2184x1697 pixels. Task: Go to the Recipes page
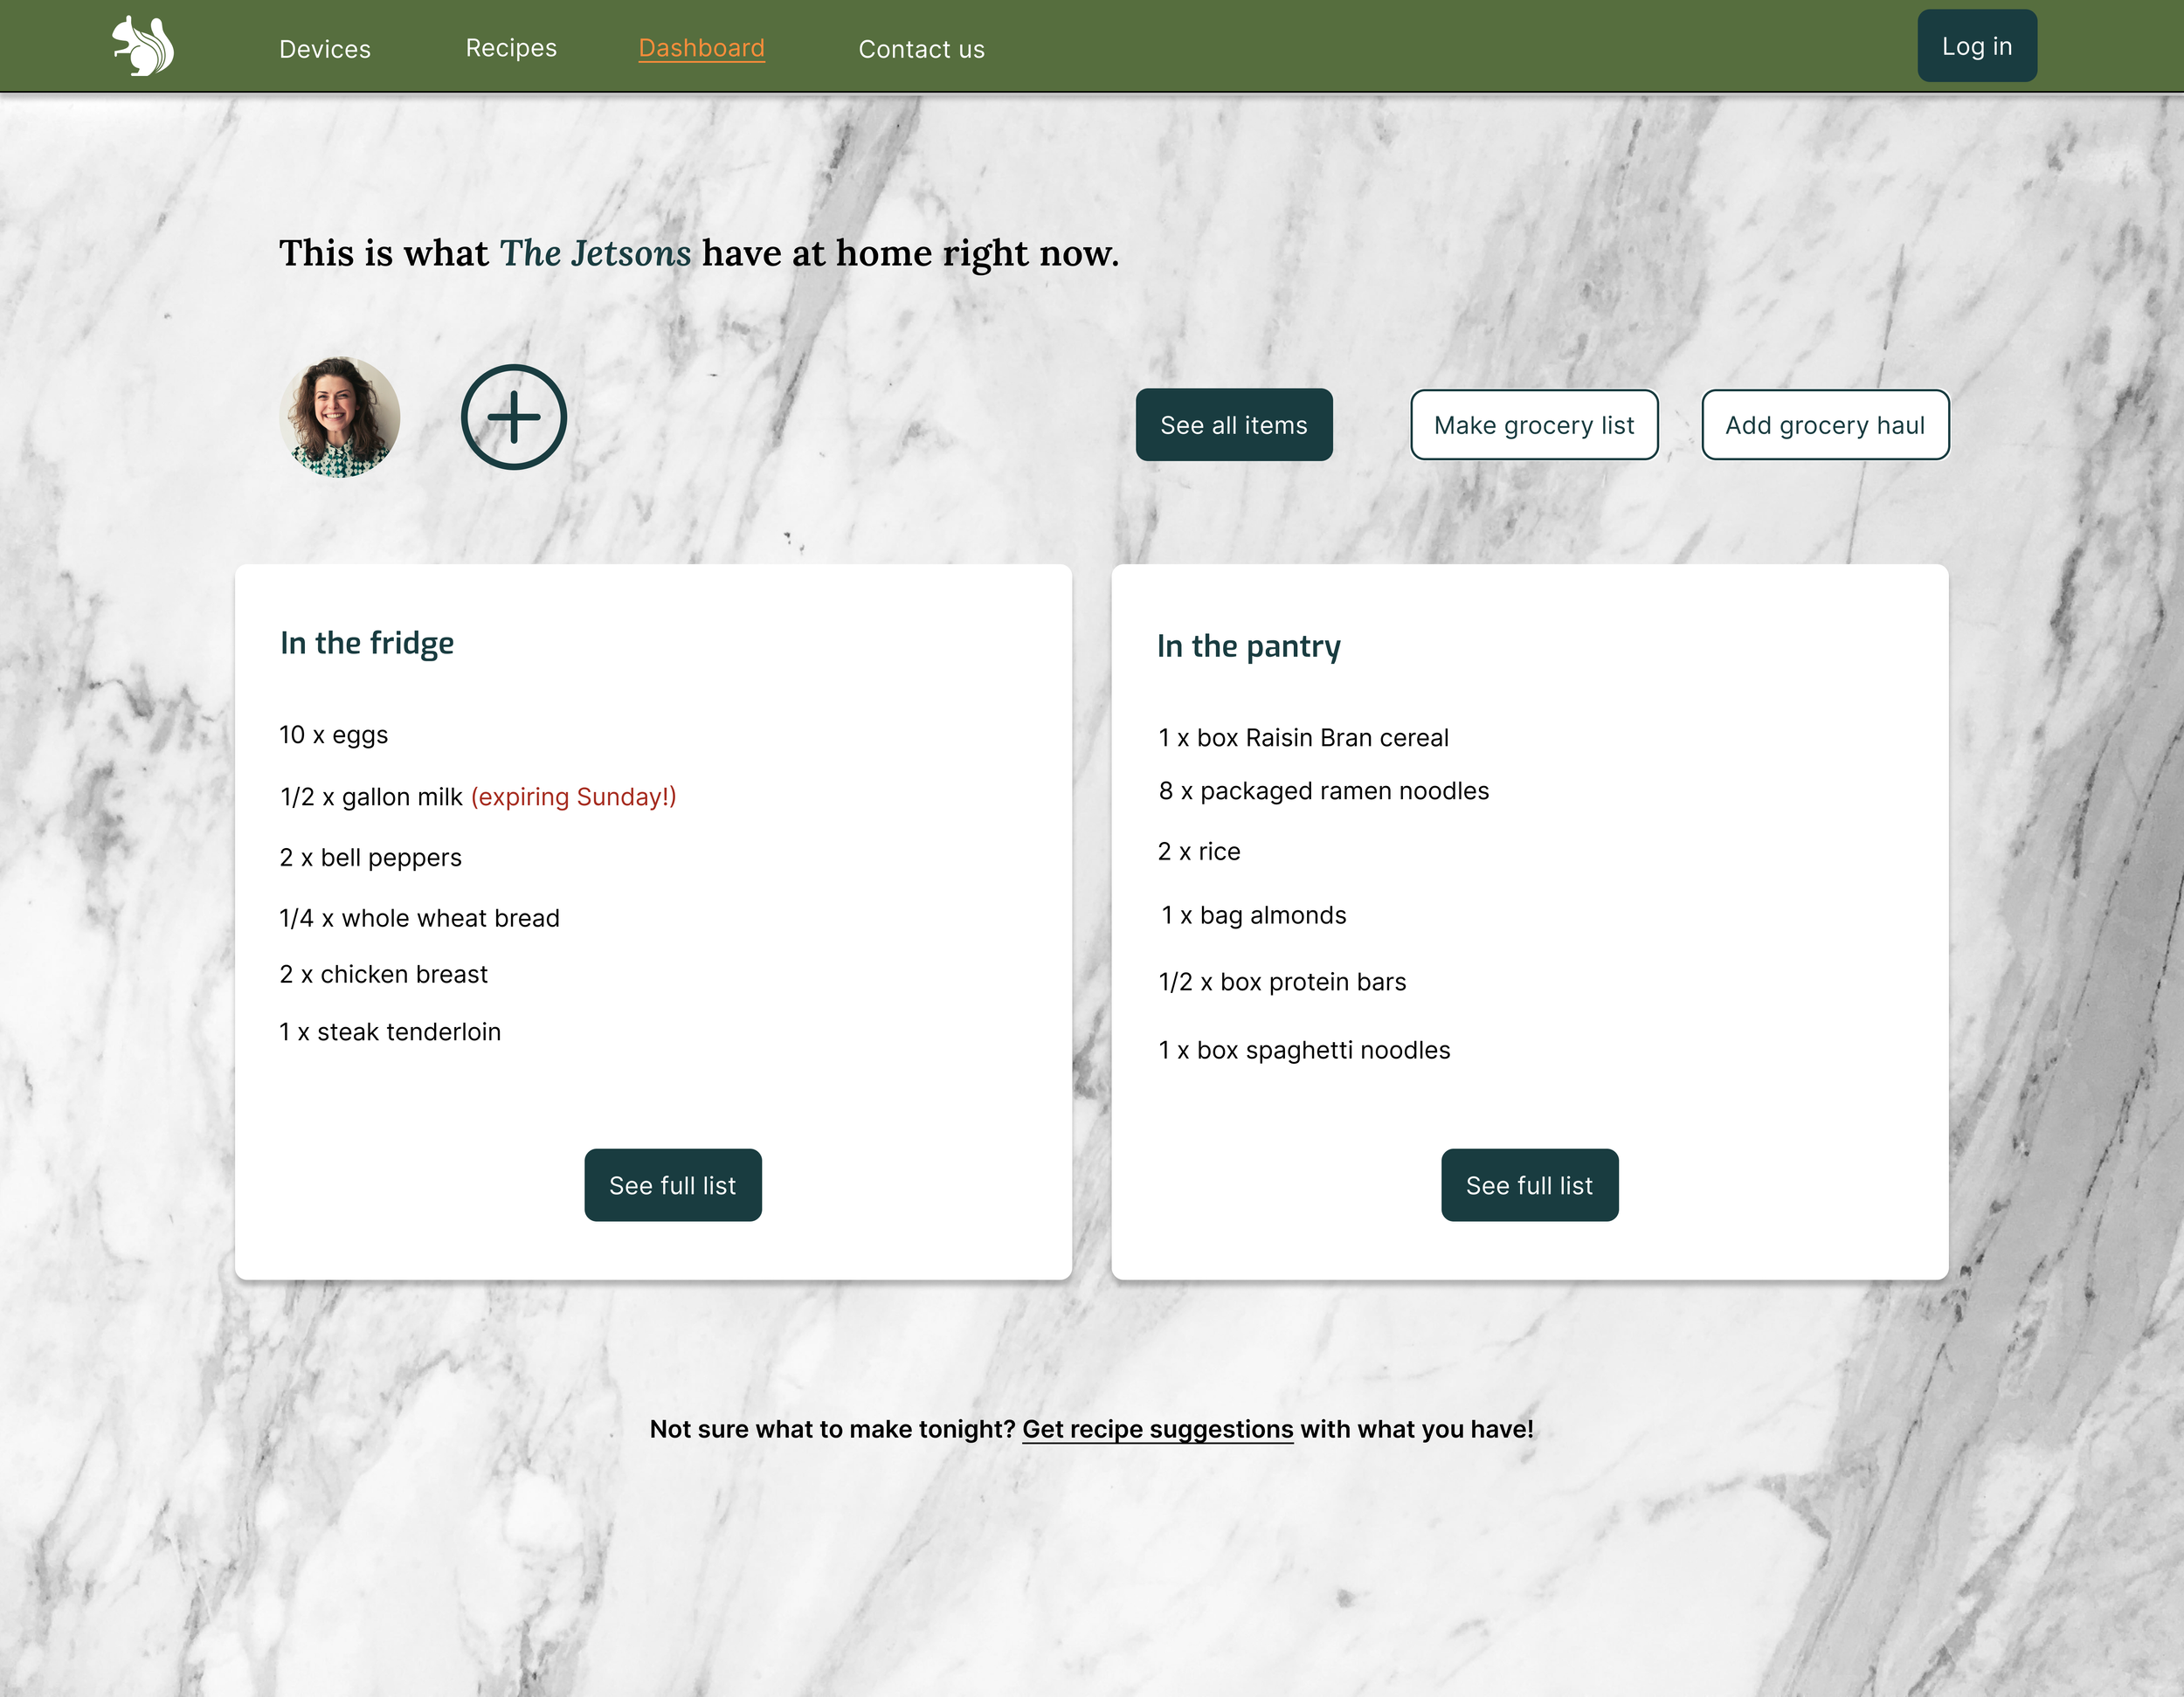click(510, 48)
